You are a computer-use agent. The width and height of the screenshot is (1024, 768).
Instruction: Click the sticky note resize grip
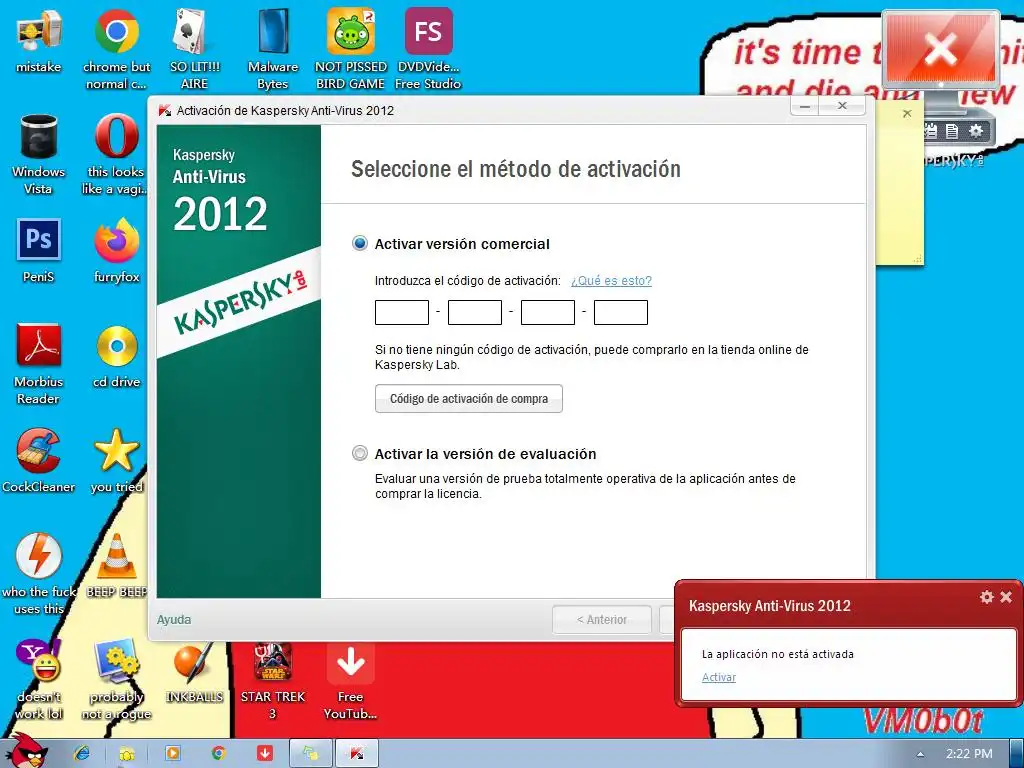918,259
